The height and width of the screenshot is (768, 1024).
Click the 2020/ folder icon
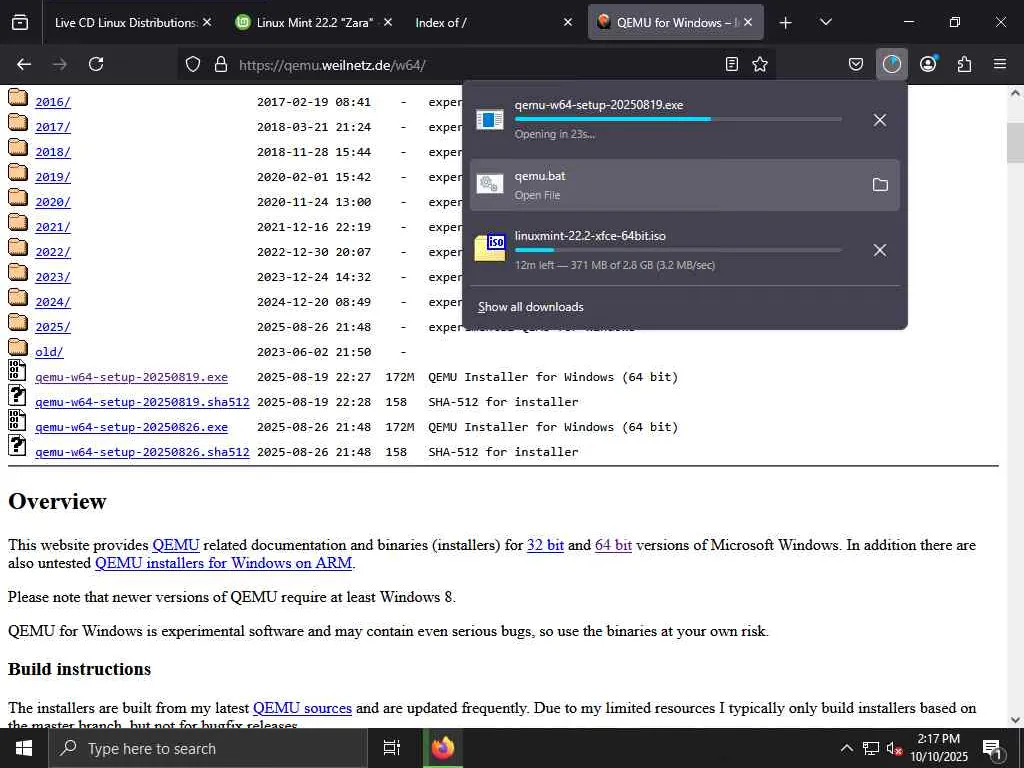[18, 198]
